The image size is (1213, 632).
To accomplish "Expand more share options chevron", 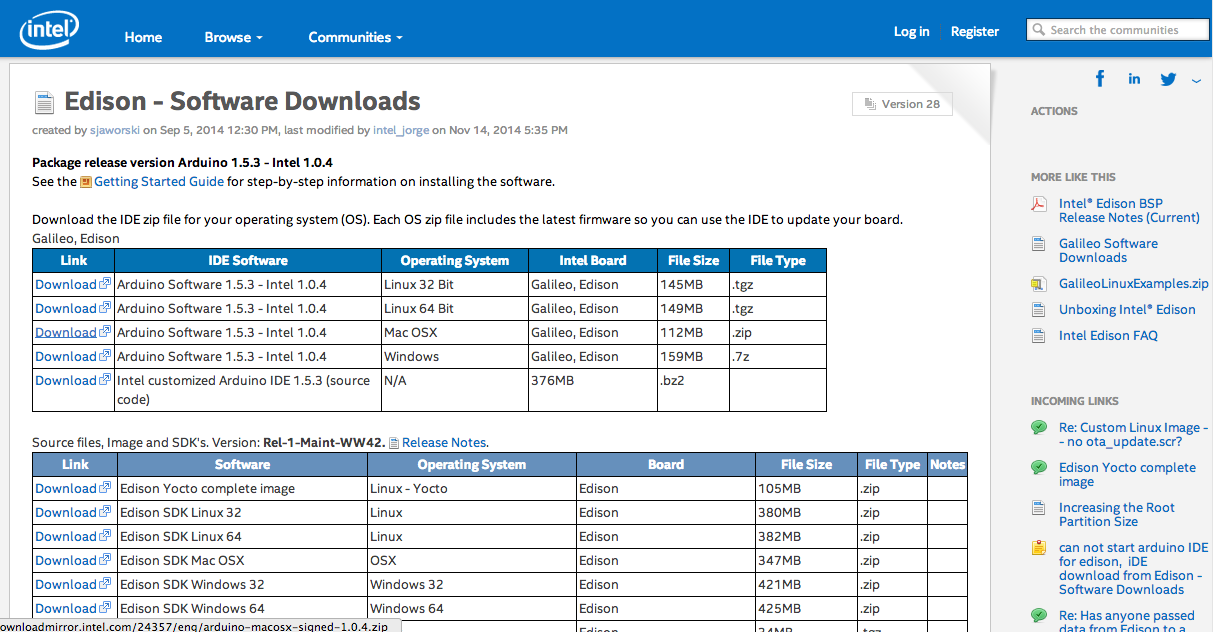I will [1196, 81].
